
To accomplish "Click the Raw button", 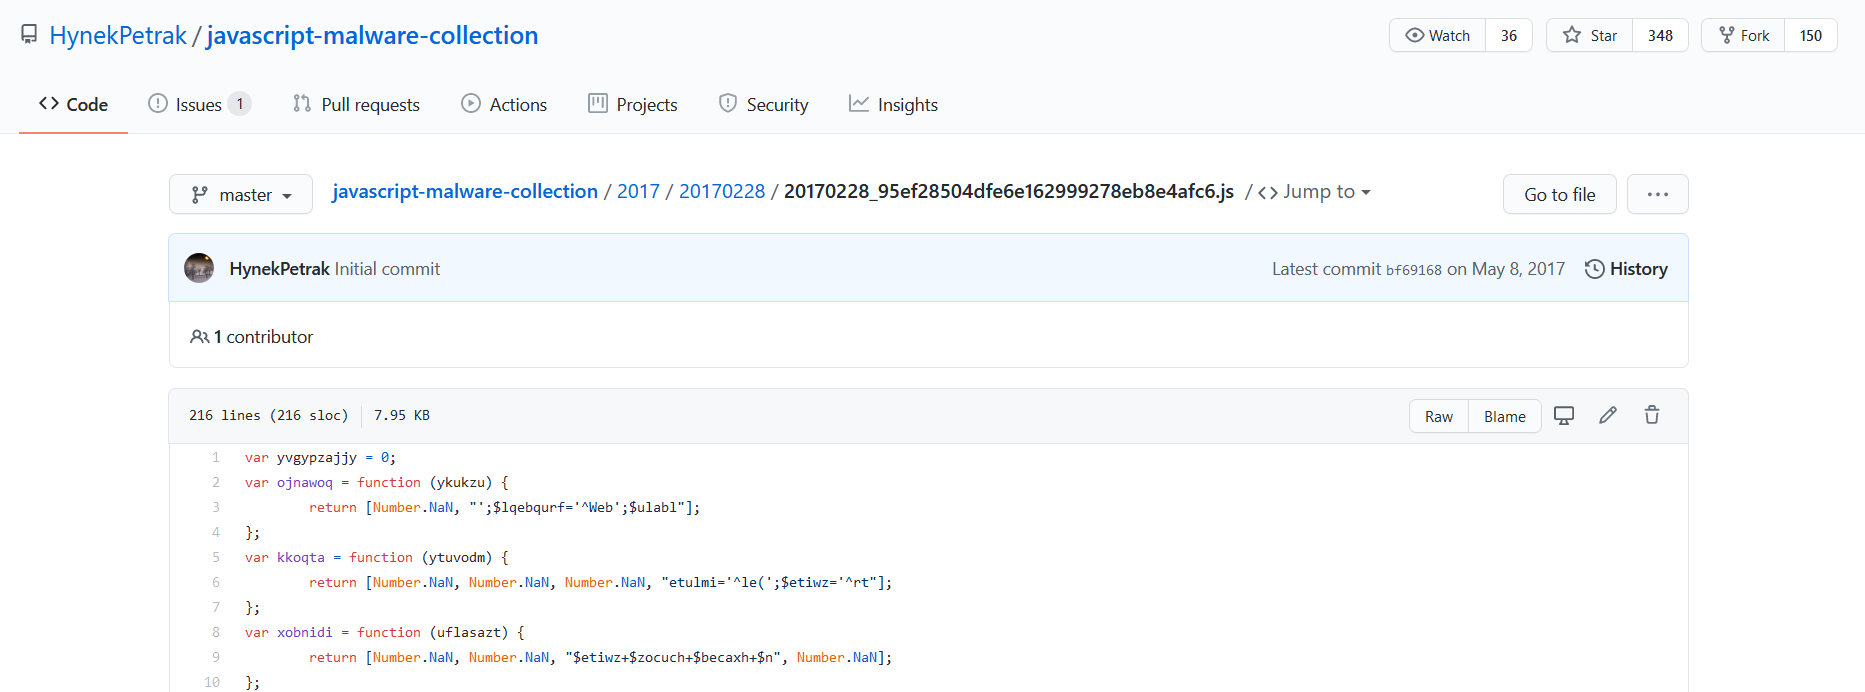I will tap(1438, 416).
